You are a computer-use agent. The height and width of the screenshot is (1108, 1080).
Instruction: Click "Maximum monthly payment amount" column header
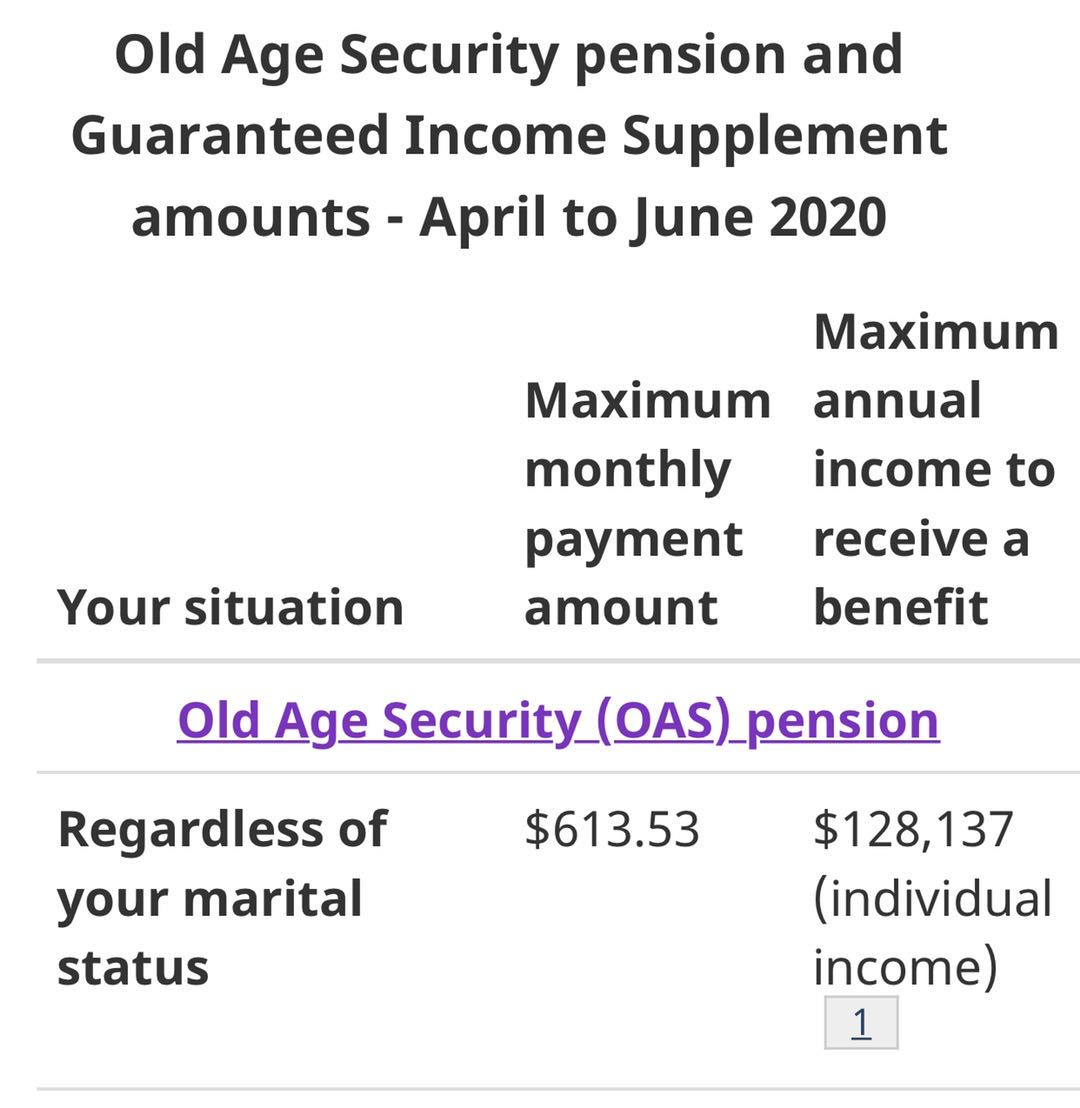tap(647, 503)
